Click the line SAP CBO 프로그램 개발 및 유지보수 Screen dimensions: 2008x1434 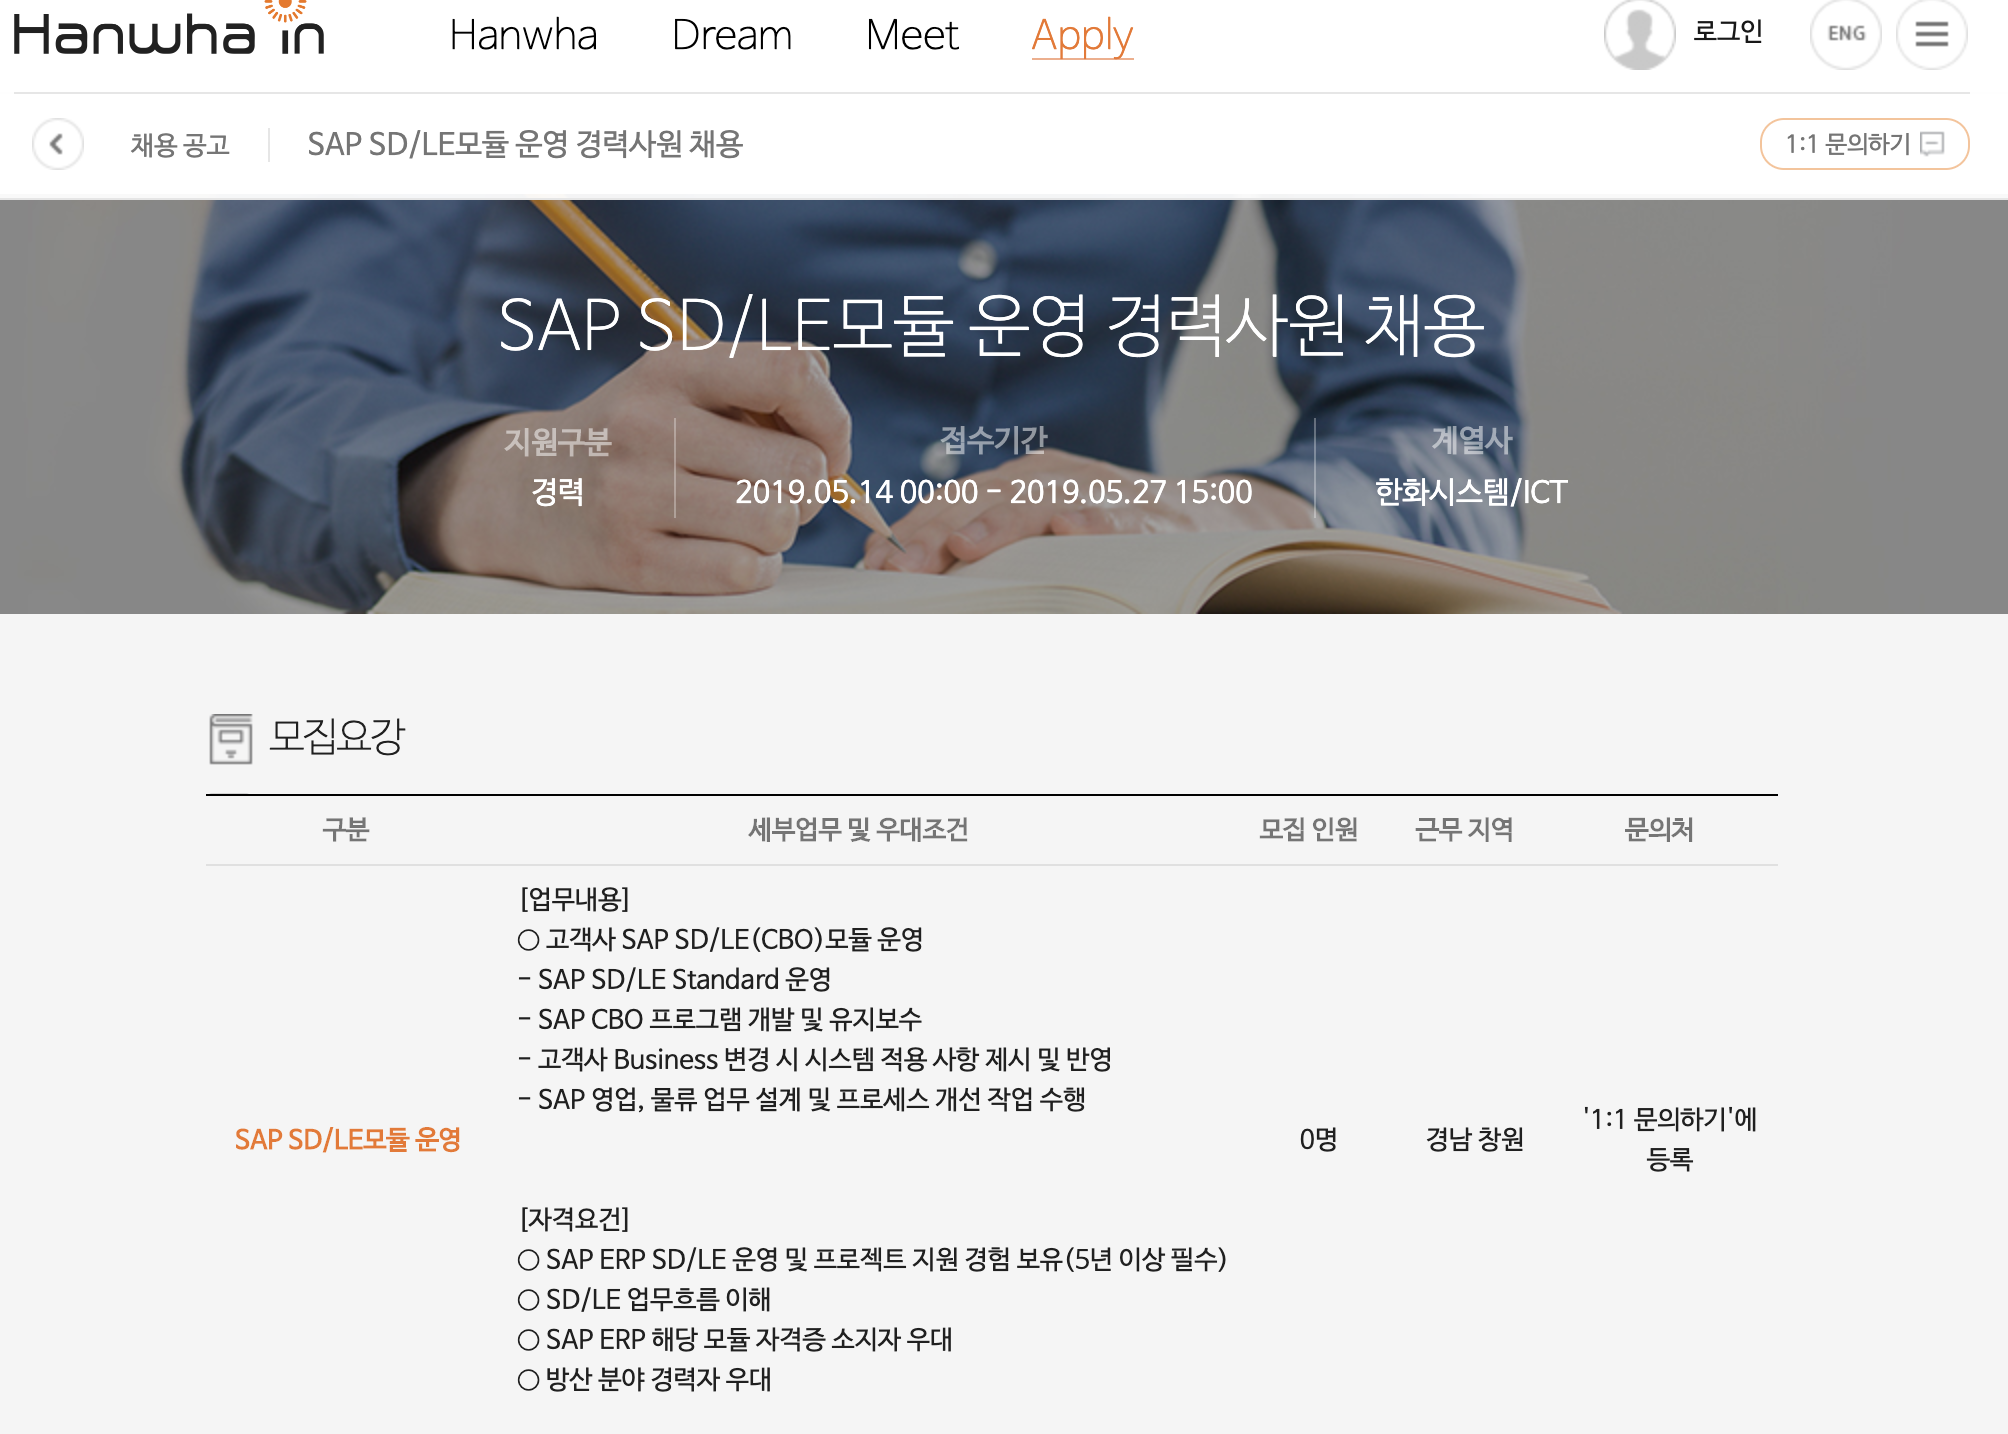(x=720, y=1019)
